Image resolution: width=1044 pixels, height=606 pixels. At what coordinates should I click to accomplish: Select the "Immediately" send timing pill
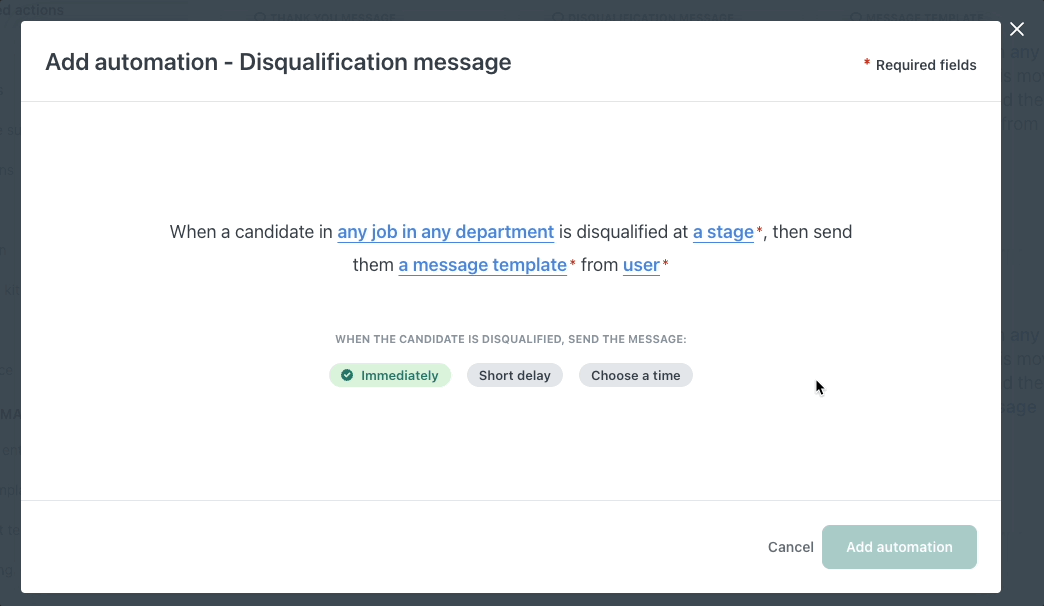(x=390, y=375)
